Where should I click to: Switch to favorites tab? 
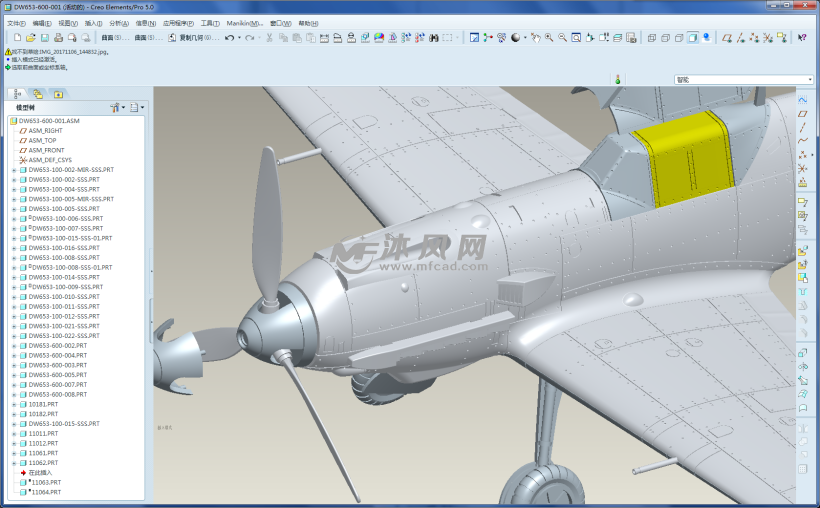(58, 94)
